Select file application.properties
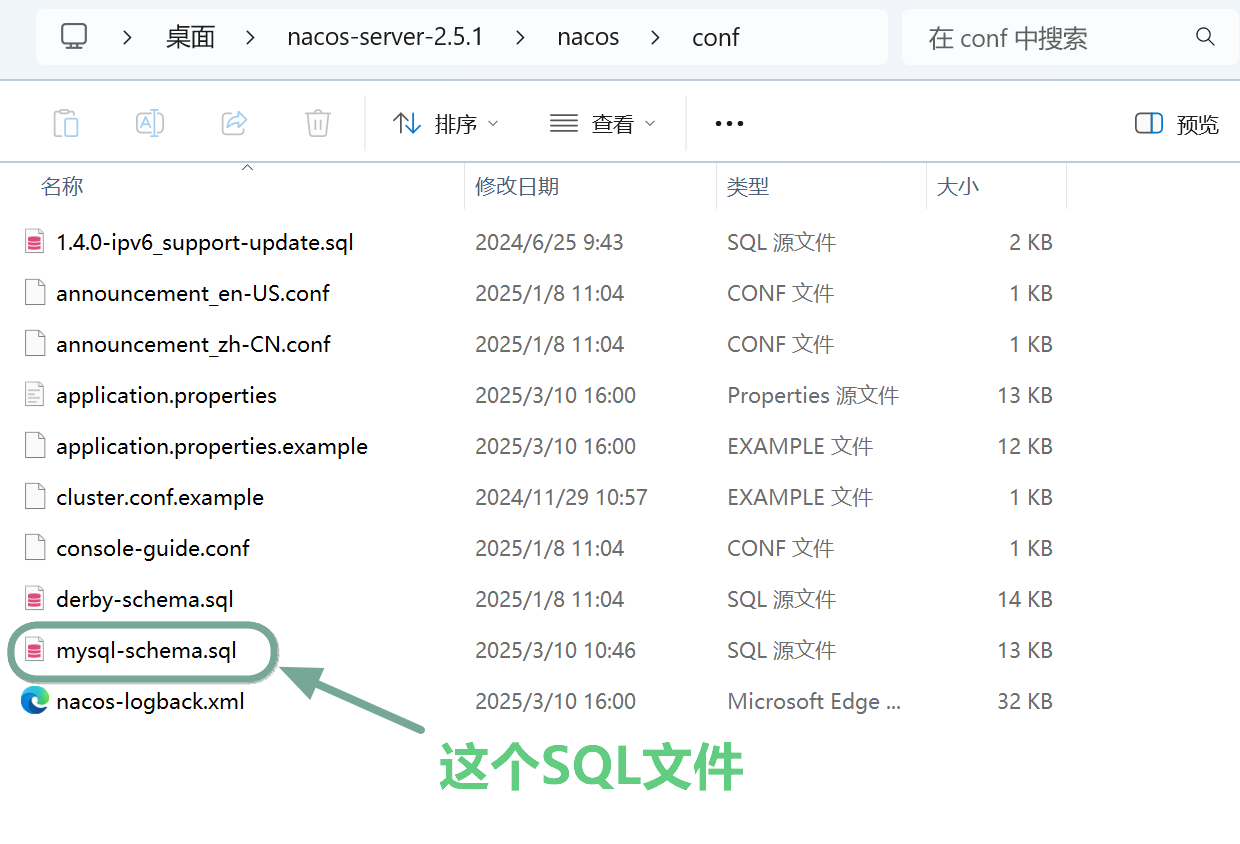This screenshot has width=1240, height=844. [x=166, y=395]
